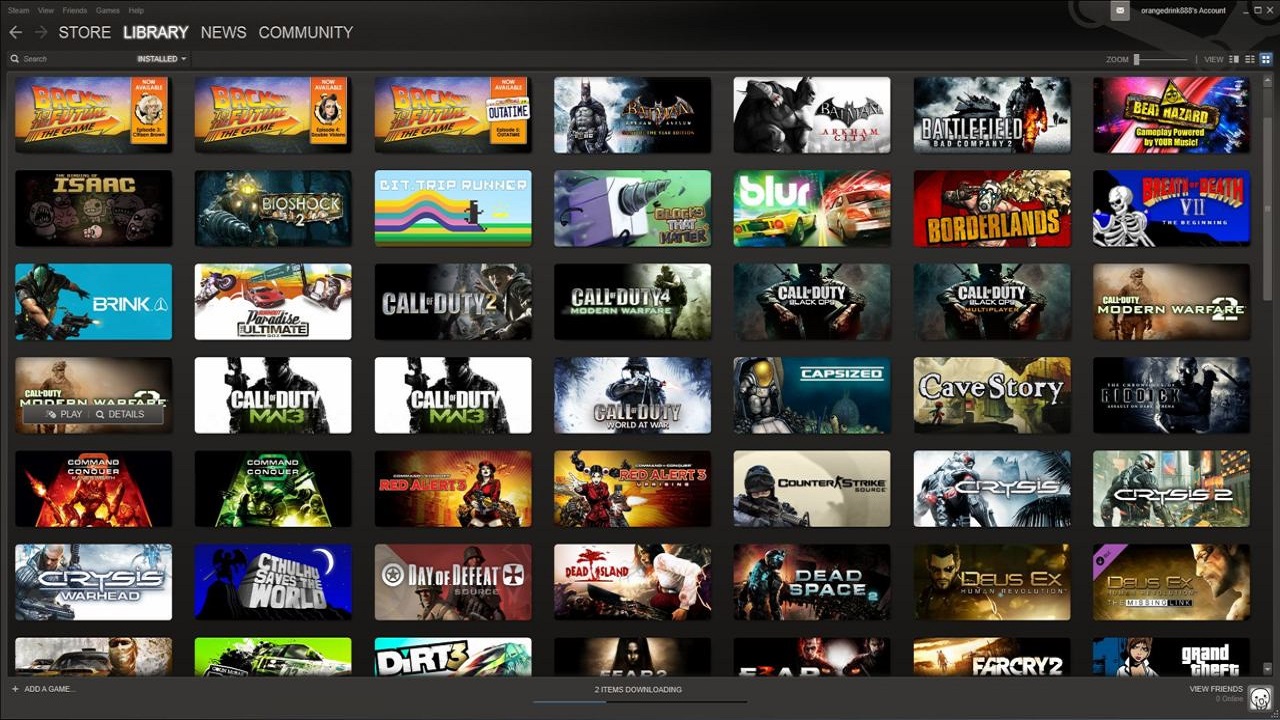
Task: Go forward with the right arrow
Action: [40, 33]
